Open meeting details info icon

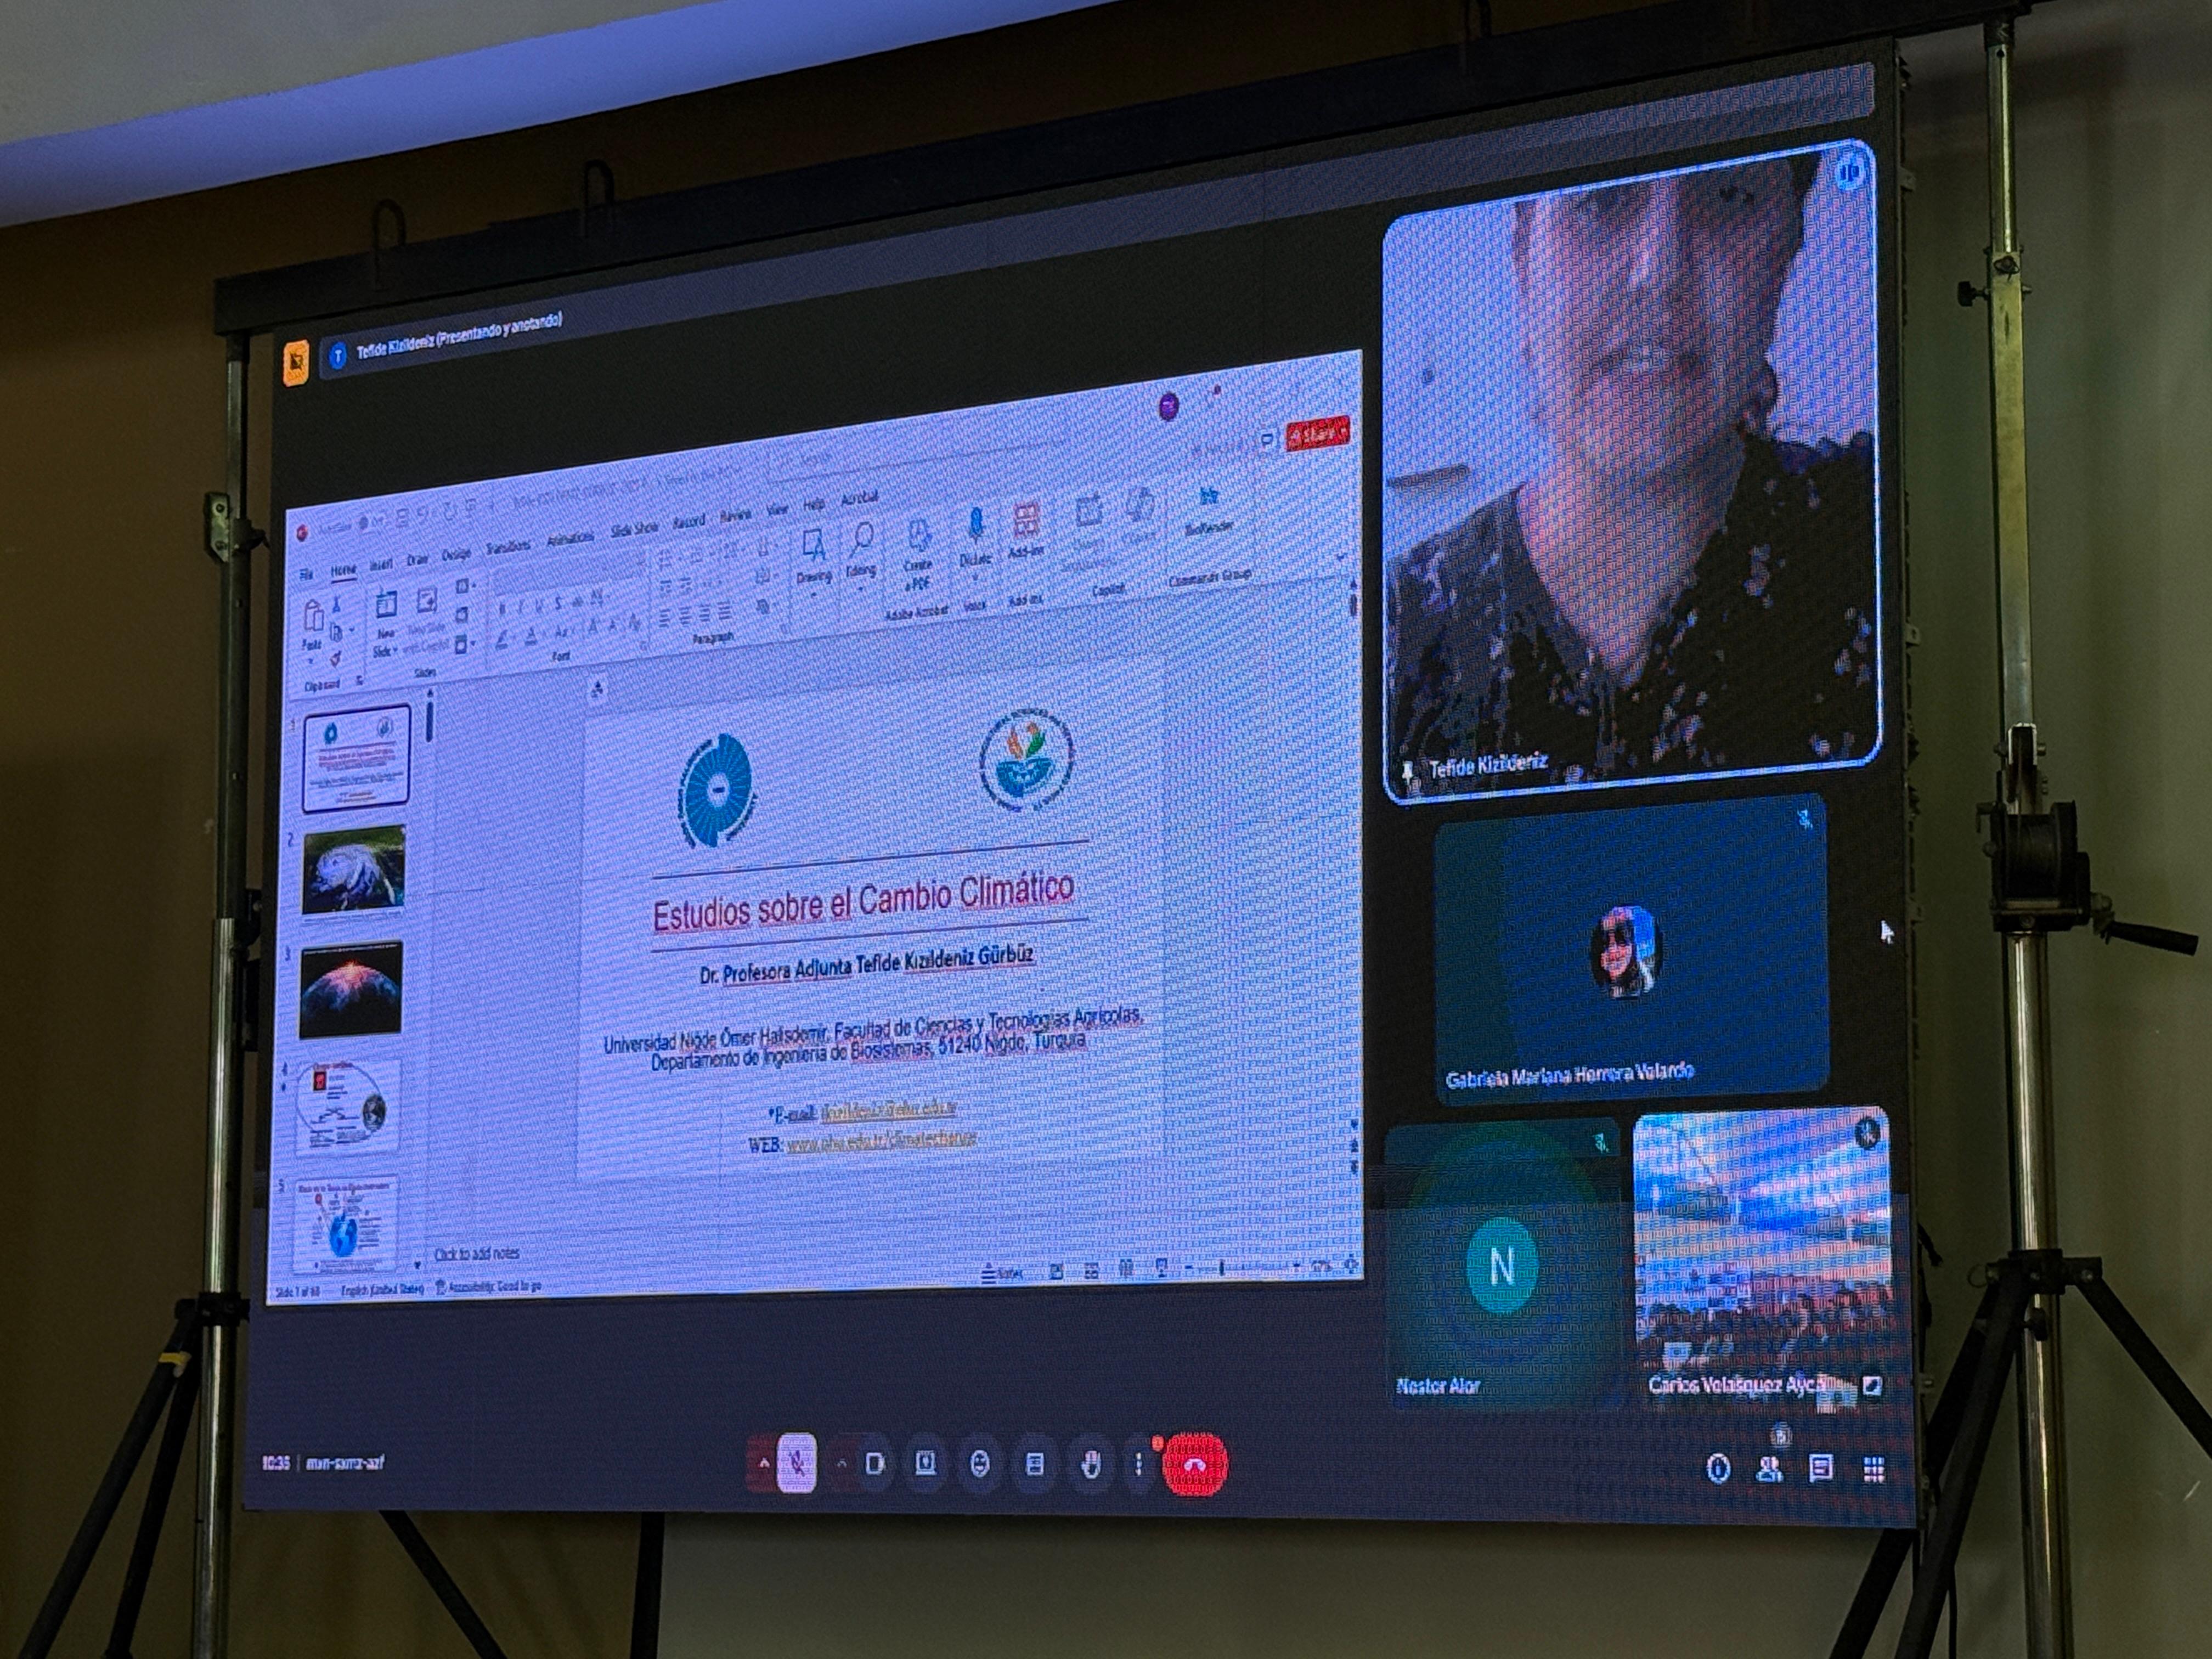click(x=1718, y=1468)
